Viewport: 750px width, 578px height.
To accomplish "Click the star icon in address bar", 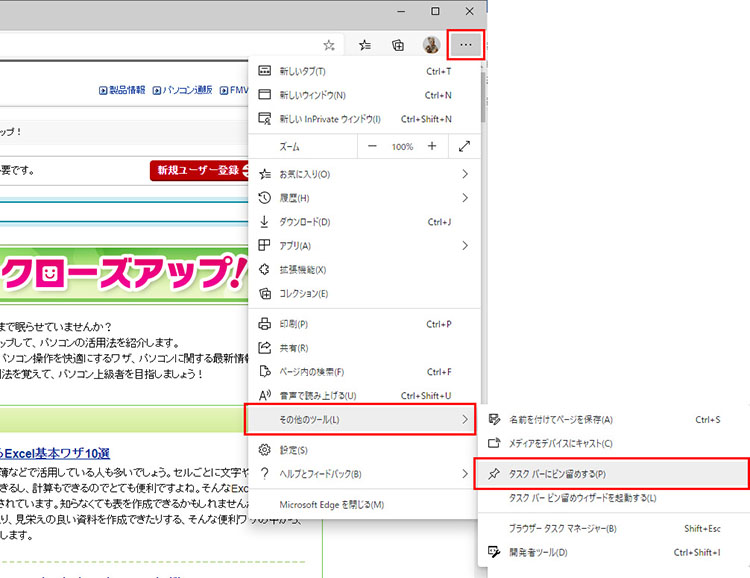I will tap(328, 45).
